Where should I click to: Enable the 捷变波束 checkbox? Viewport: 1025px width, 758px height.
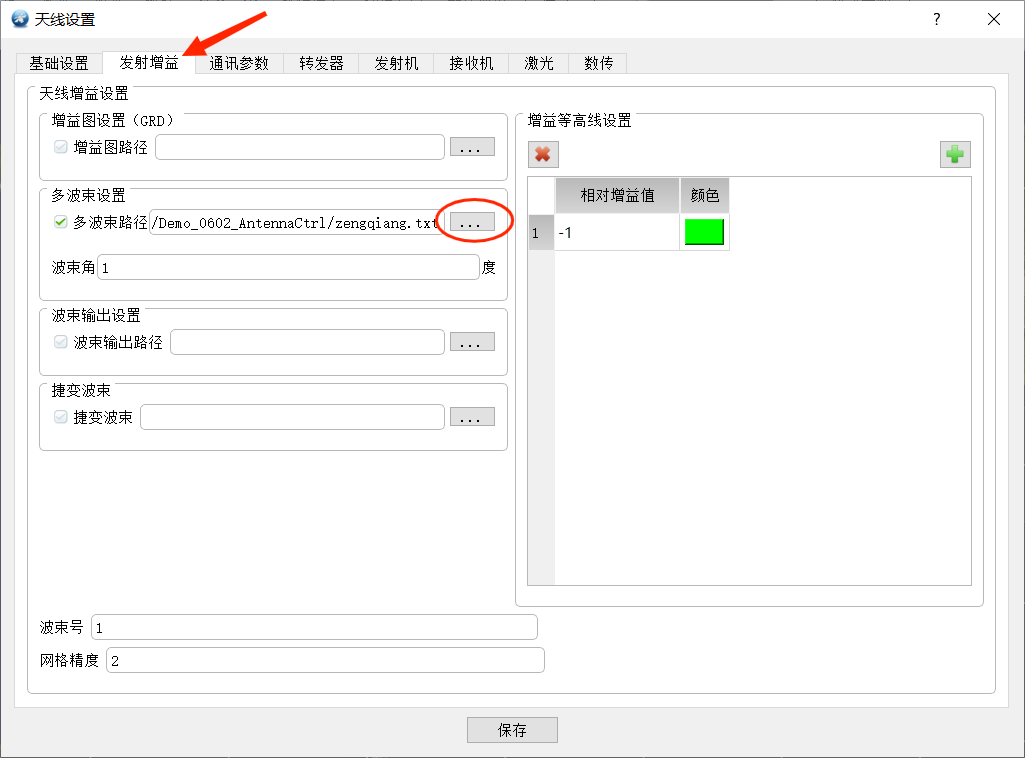point(61,417)
